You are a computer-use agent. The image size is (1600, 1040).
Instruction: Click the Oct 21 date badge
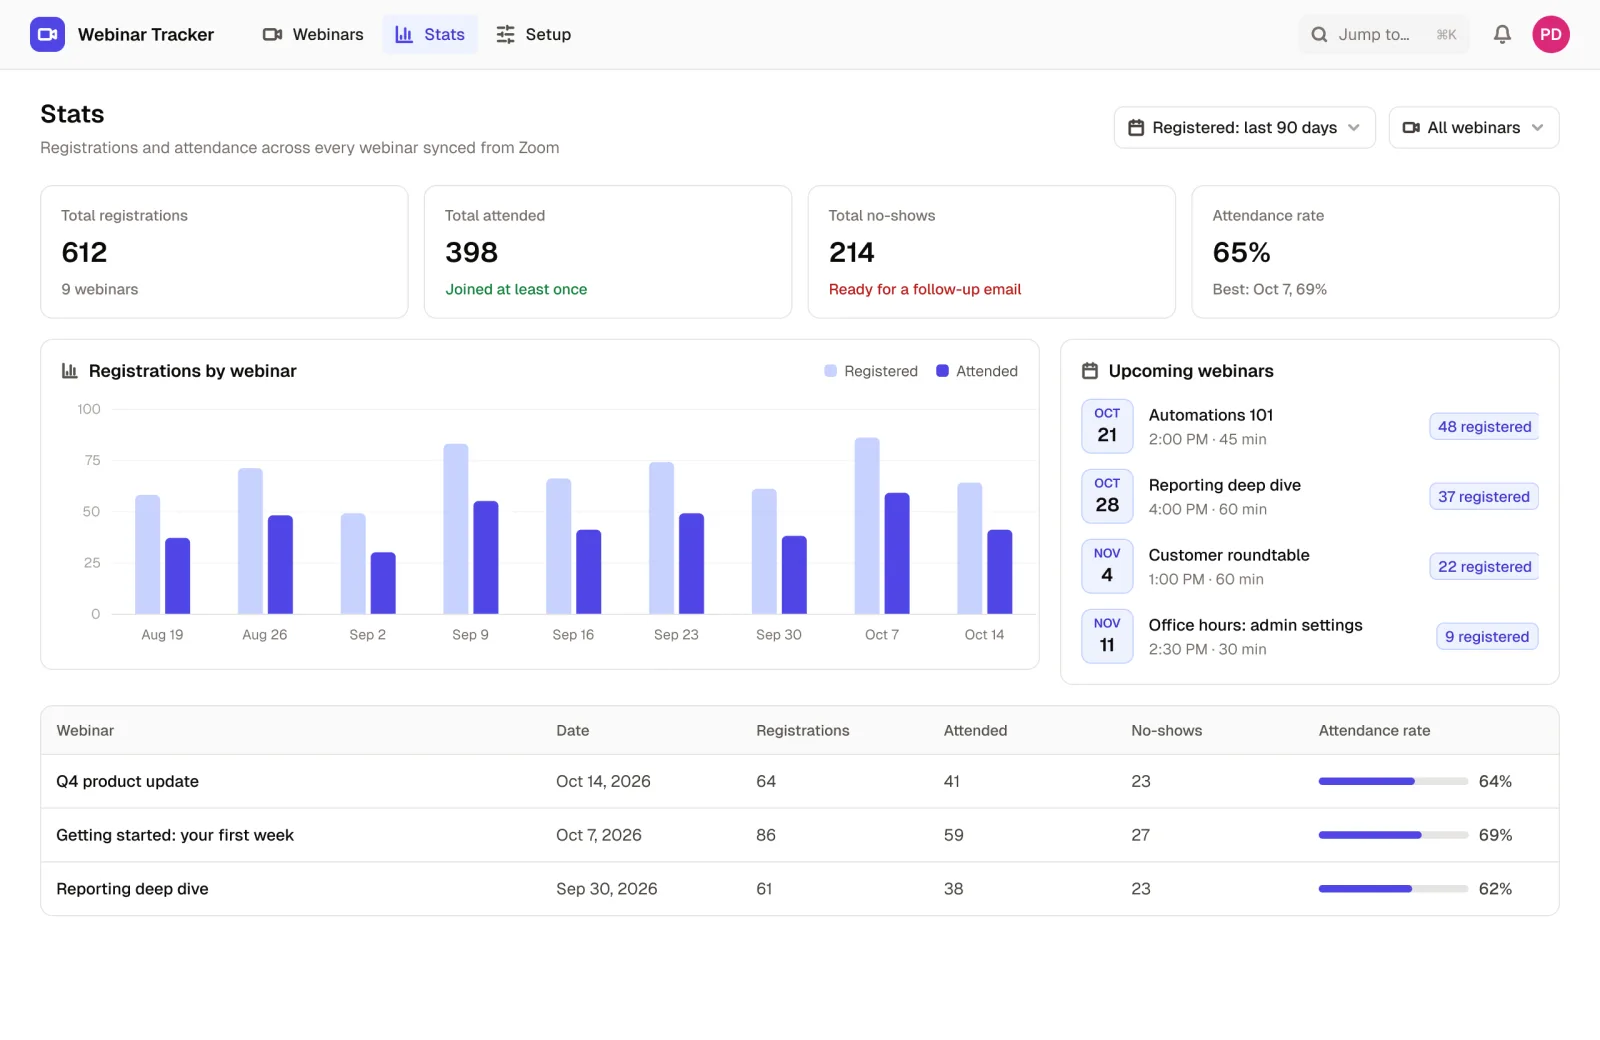[x=1107, y=426]
